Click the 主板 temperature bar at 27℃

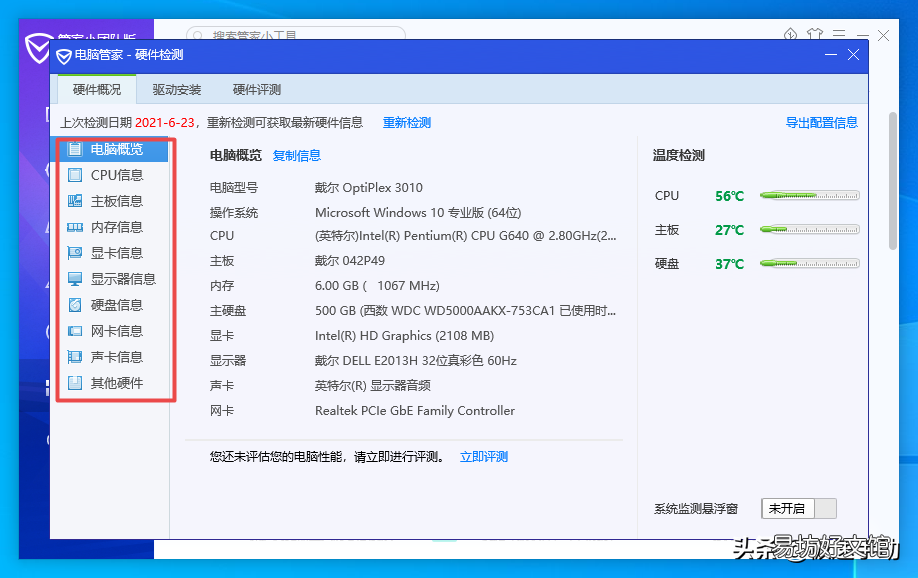pos(810,230)
